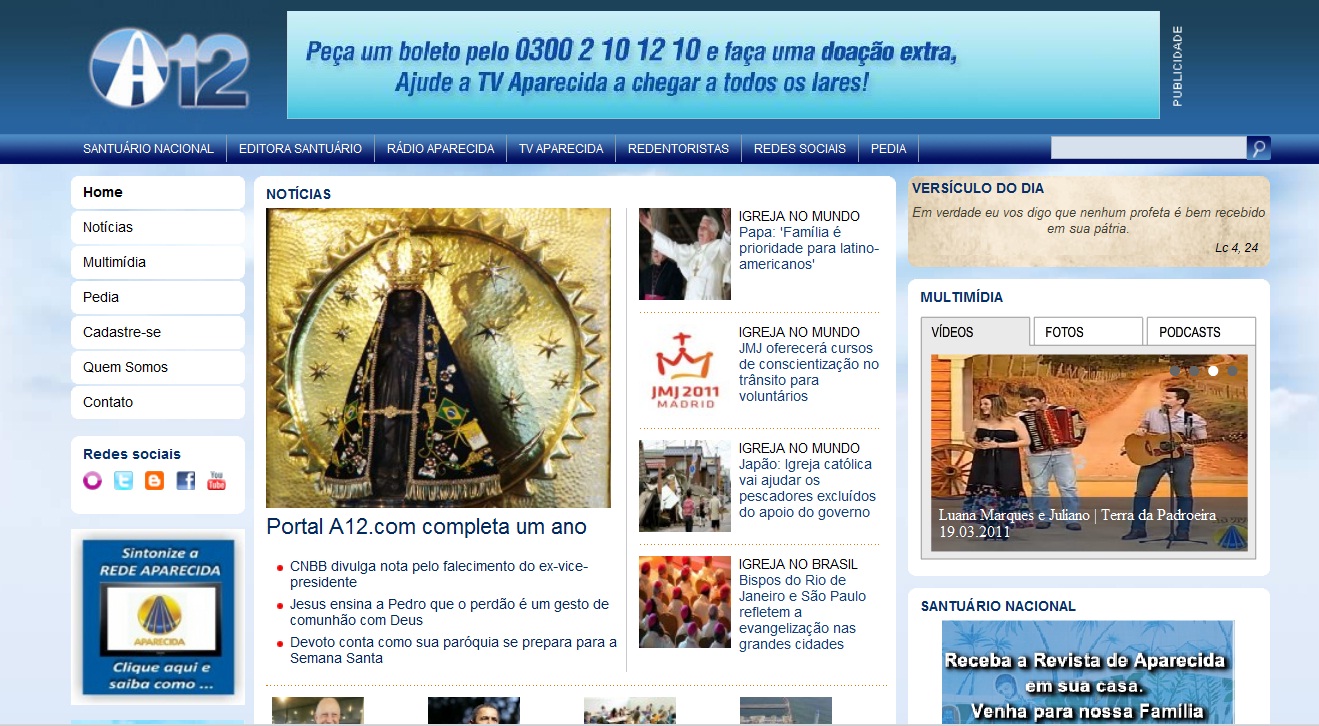The image size is (1319, 726).
Task: Switch to the Podcasts tab
Action: [1200, 332]
